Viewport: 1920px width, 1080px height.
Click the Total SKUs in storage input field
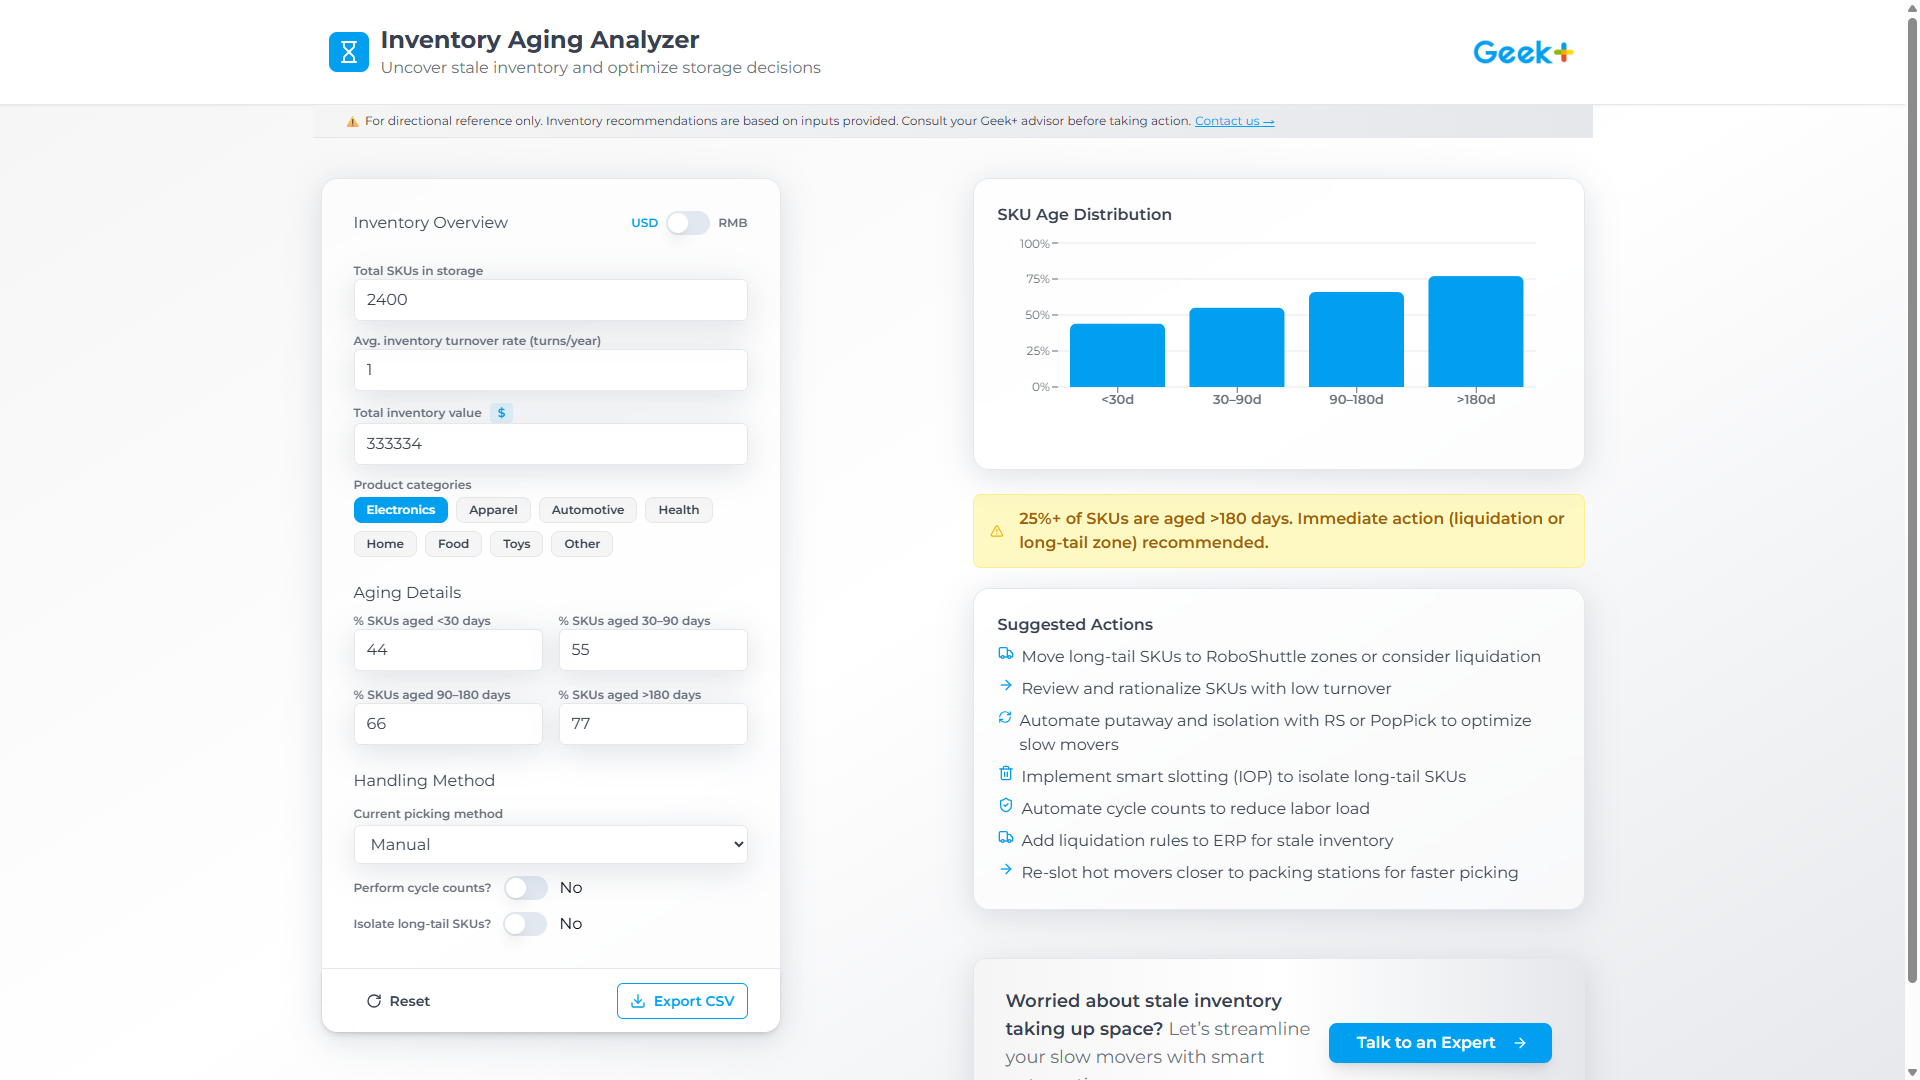550,300
